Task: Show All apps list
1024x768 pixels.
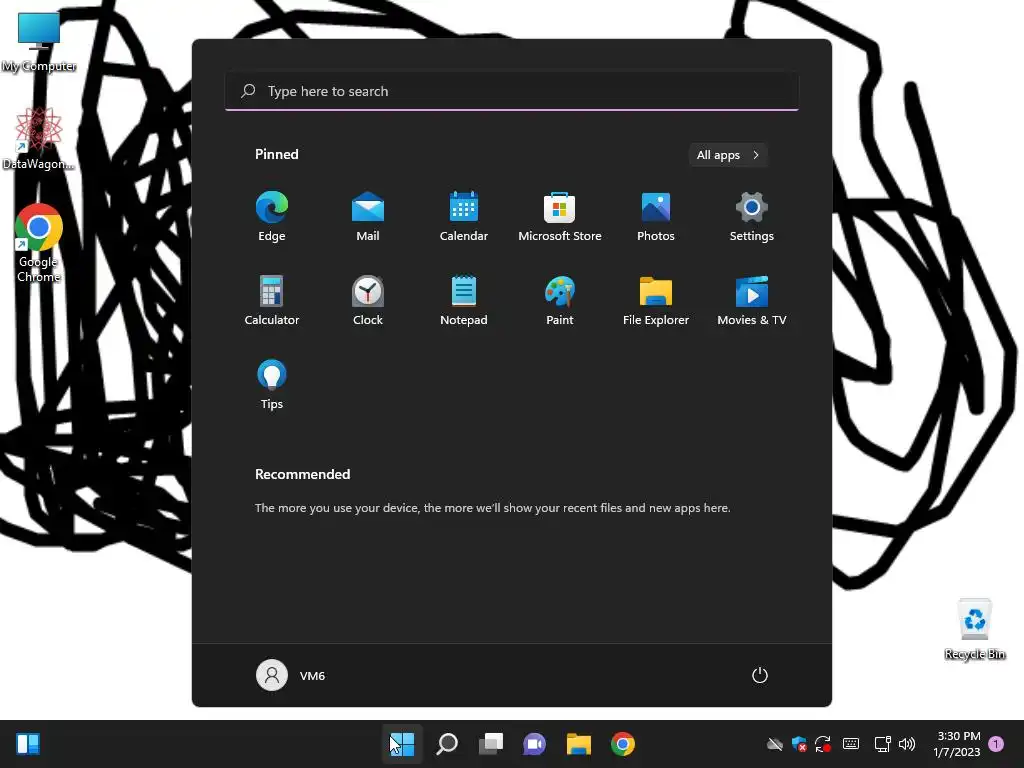Action: (x=728, y=155)
